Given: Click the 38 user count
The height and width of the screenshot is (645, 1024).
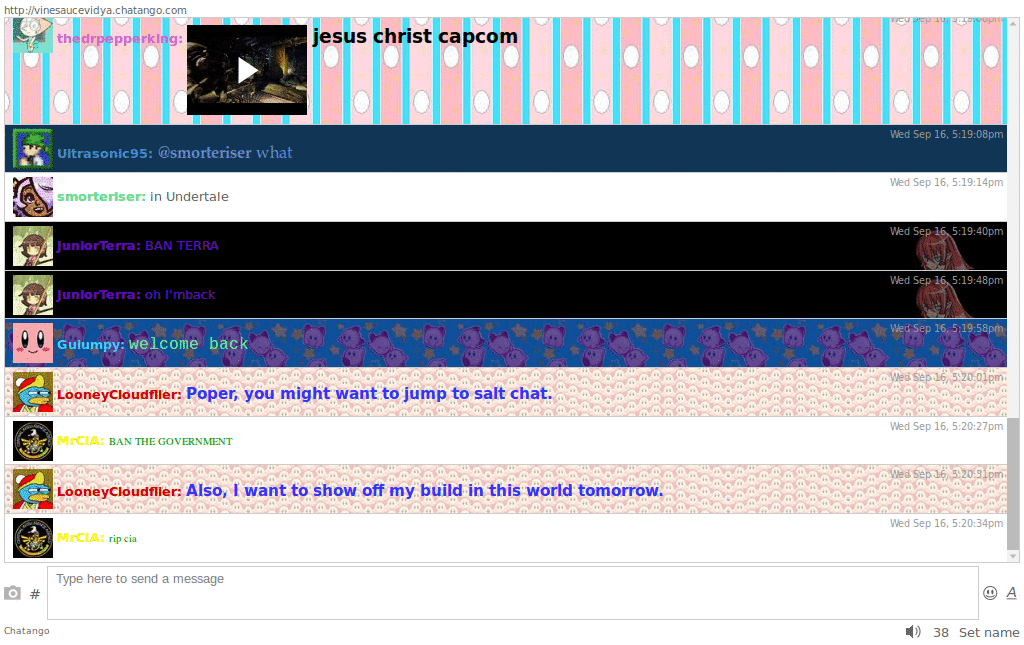Looking at the screenshot, I should point(941,631).
